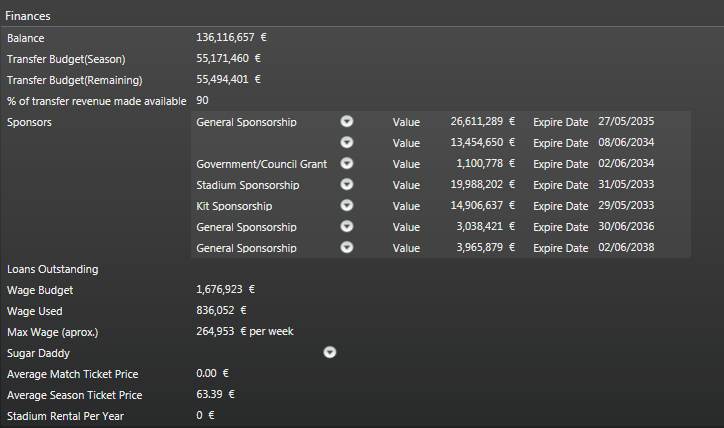The height and width of the screenshot is (428, 724).
Task: Open the Sugar Daddy dropdown
Action: 330,353
